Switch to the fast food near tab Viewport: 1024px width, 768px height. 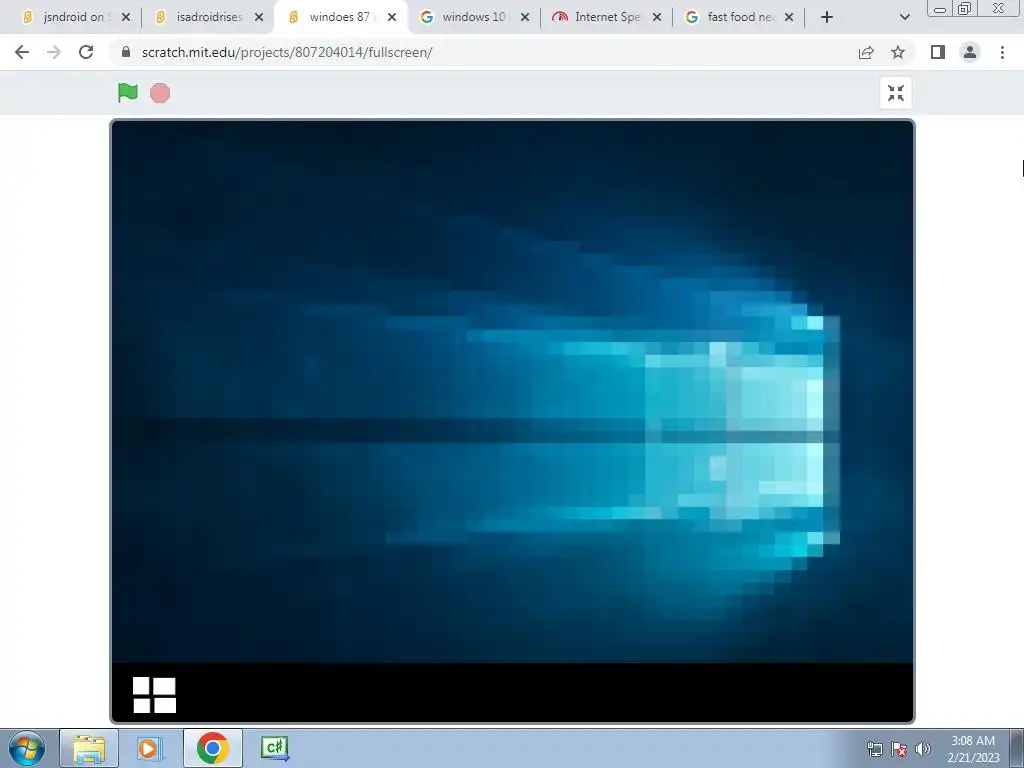(739, 17)
